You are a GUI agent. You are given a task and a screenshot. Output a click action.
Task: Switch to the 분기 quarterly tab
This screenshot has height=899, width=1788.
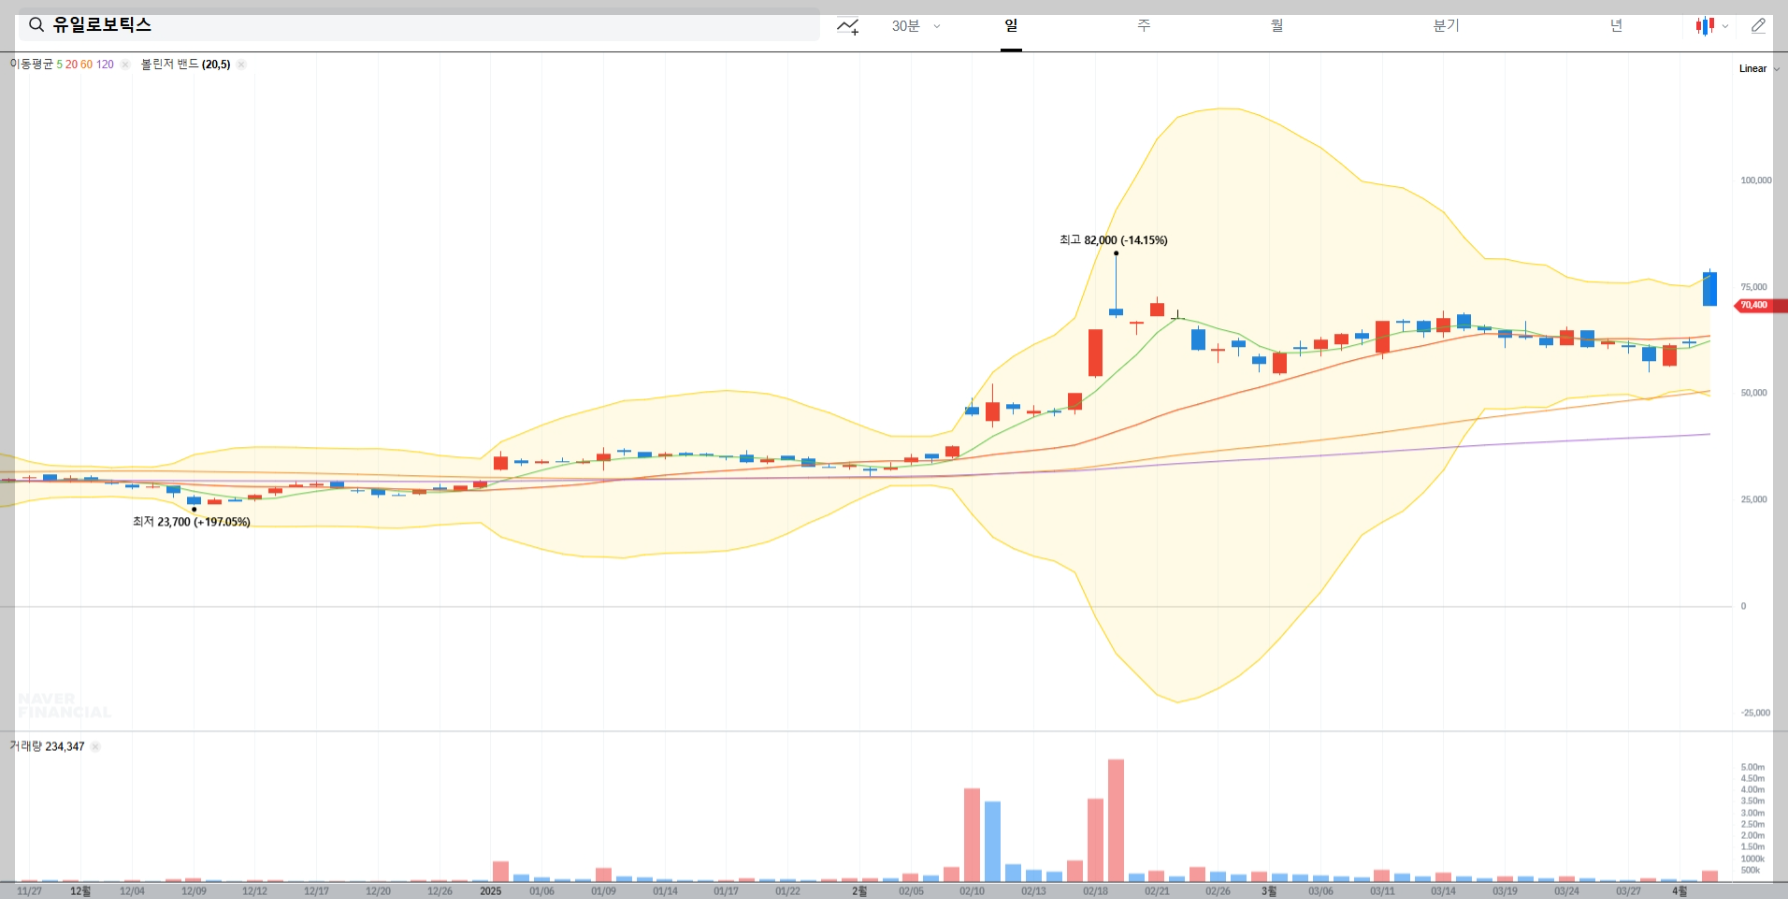coord(1446,26)
